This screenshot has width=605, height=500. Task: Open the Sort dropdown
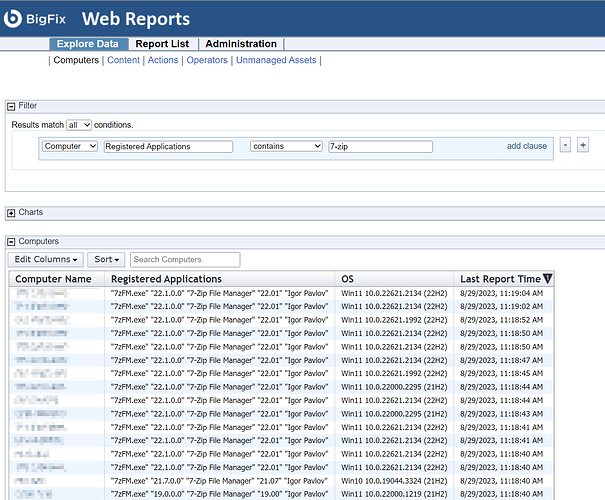coord(106,260)
